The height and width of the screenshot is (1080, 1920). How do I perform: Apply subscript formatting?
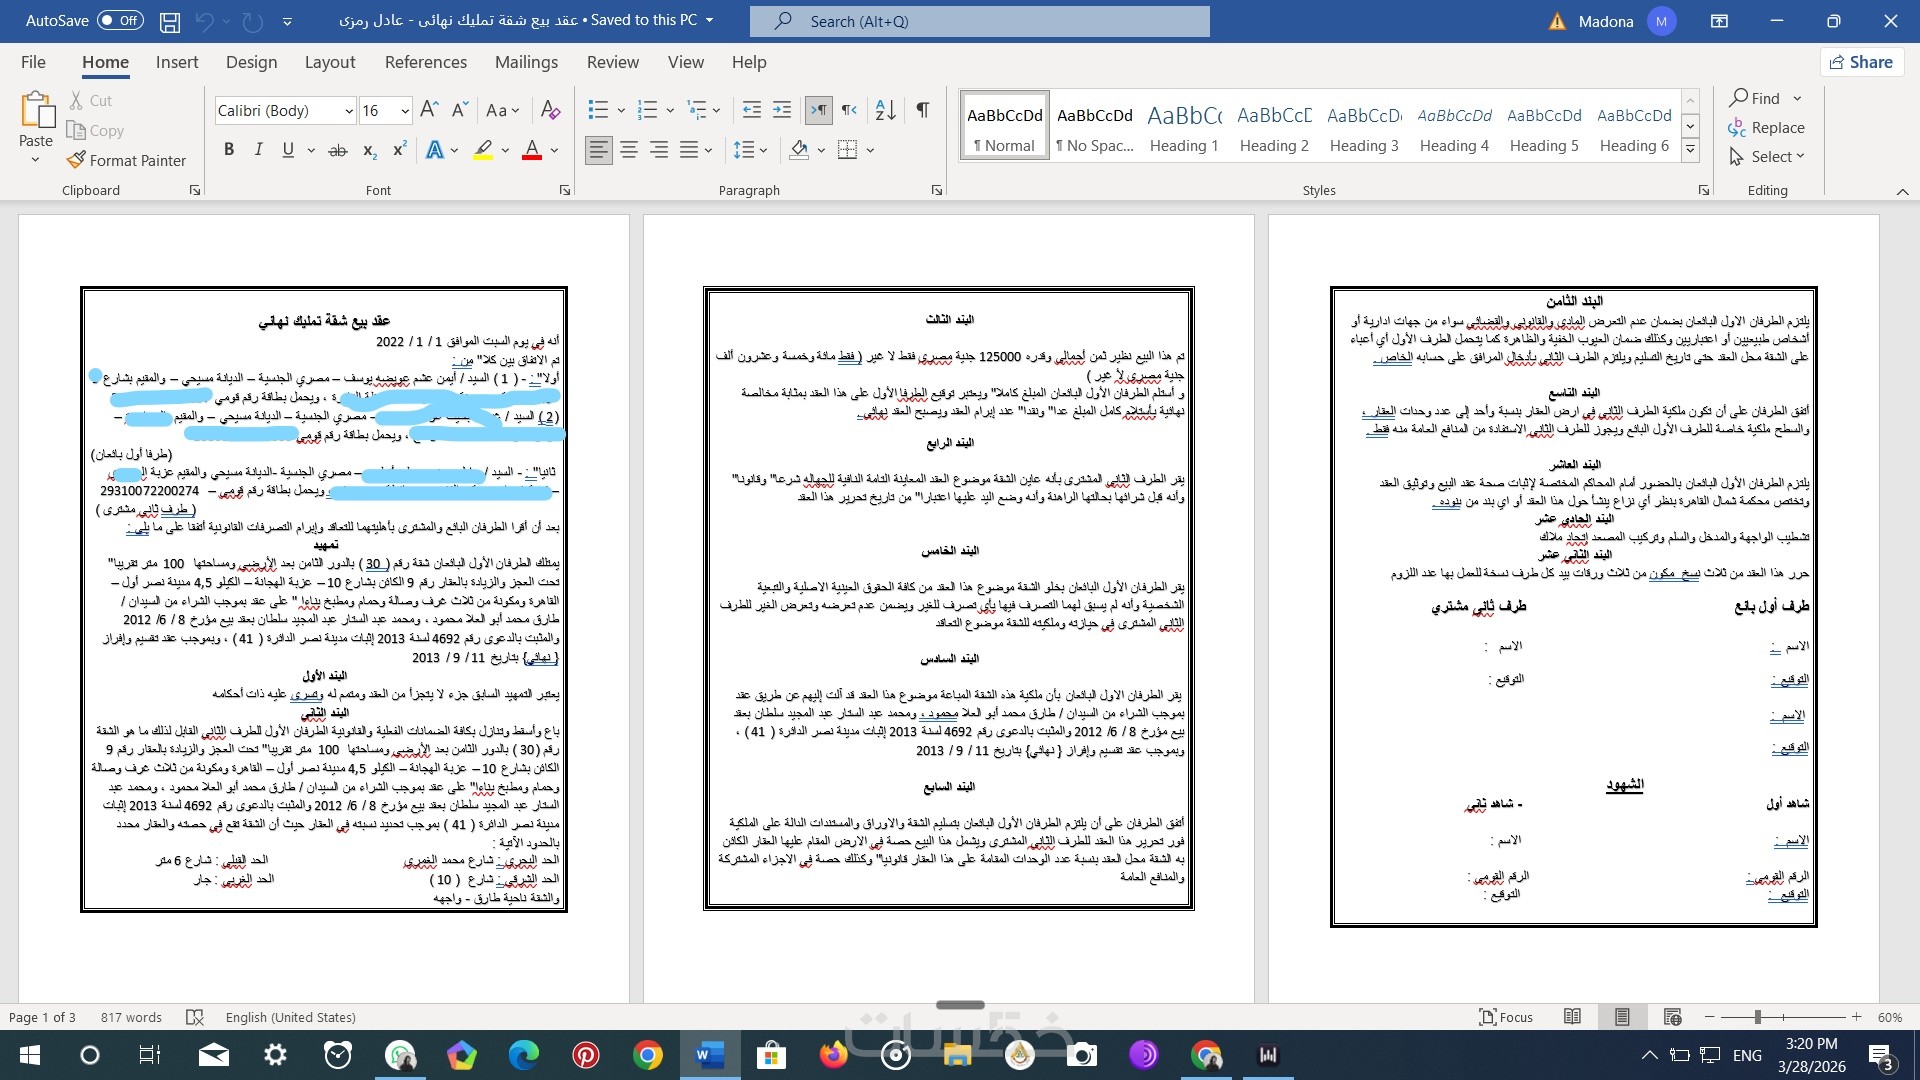click(370, 150)
